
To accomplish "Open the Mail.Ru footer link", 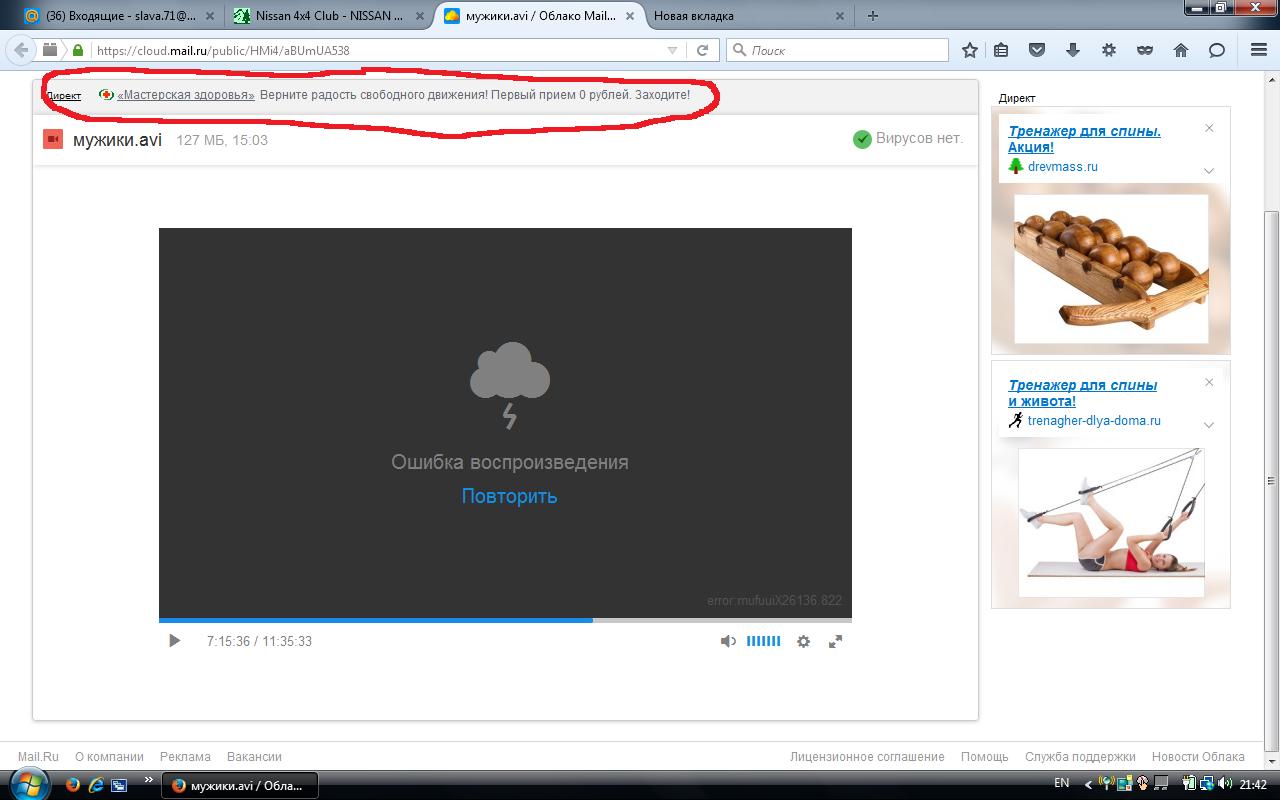I will [38, 757].
